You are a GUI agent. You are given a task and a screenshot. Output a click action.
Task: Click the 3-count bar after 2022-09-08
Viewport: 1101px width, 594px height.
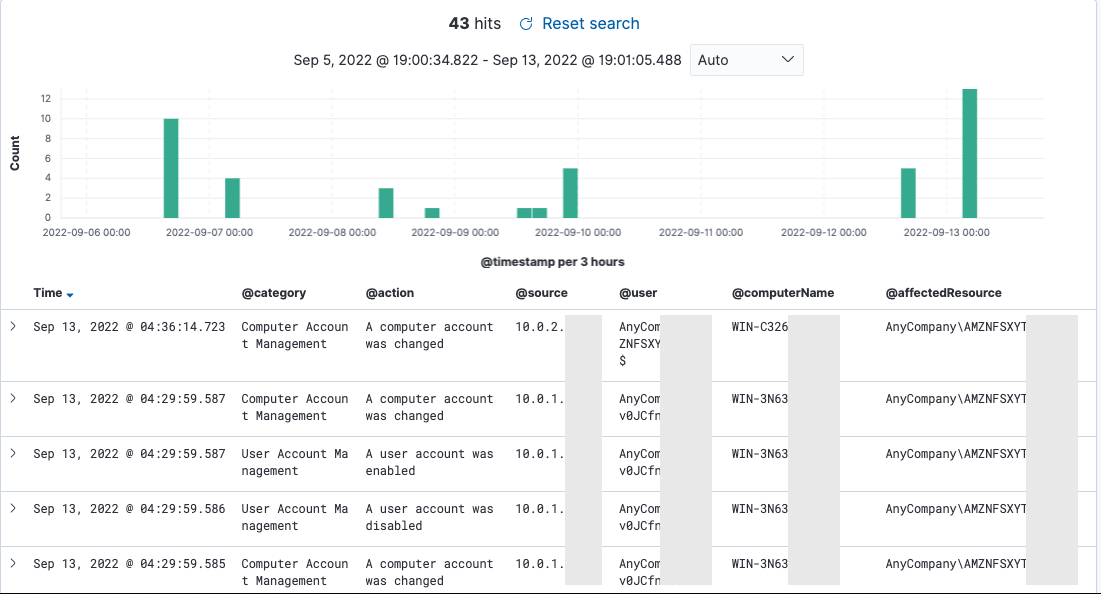tap(386, 203)
